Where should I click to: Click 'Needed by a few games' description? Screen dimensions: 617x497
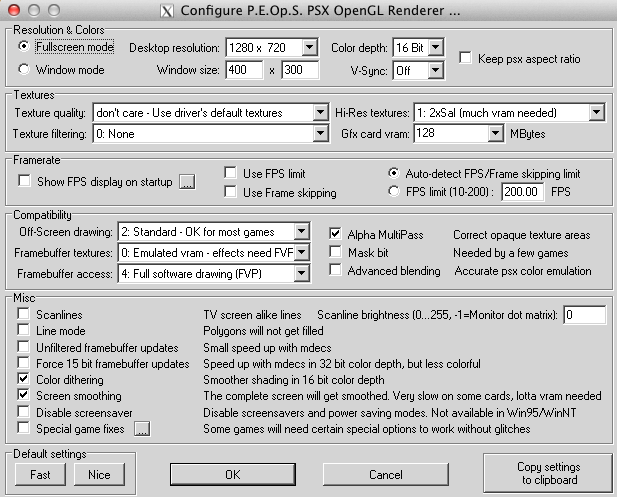point(511,253)
